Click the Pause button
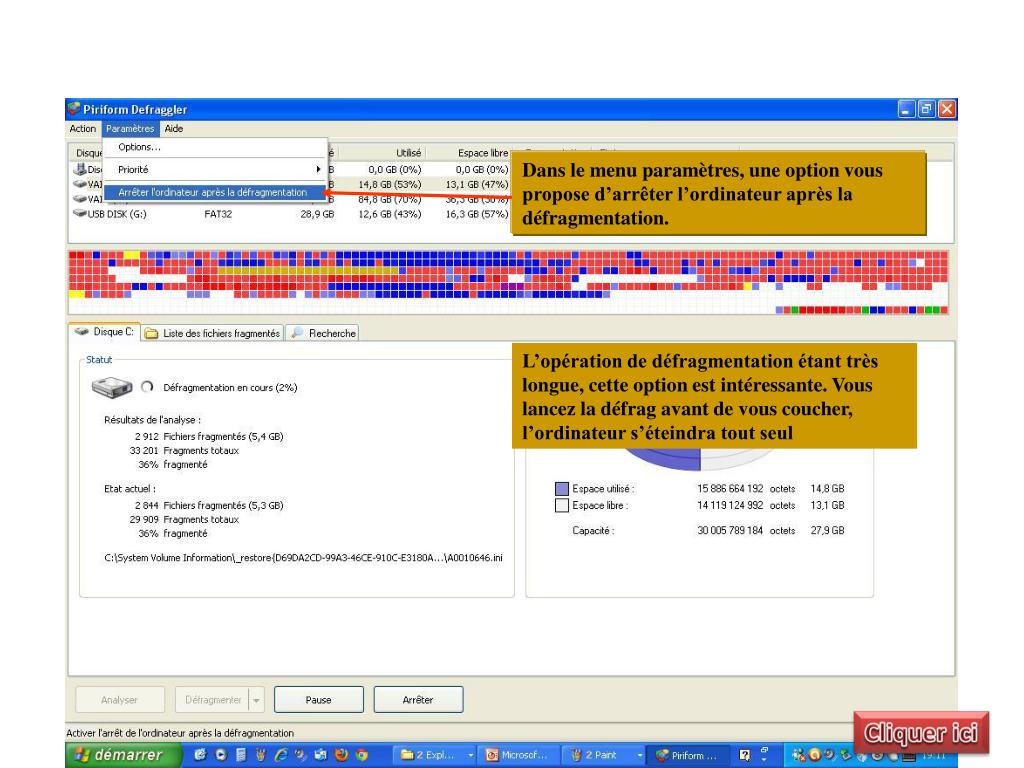This screenshot has height=768, width=1024. [319, 699]
